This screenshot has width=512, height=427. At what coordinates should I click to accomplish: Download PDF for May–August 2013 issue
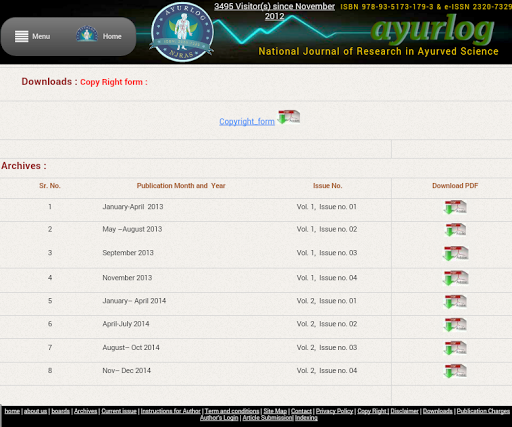(x=455, y=230)
